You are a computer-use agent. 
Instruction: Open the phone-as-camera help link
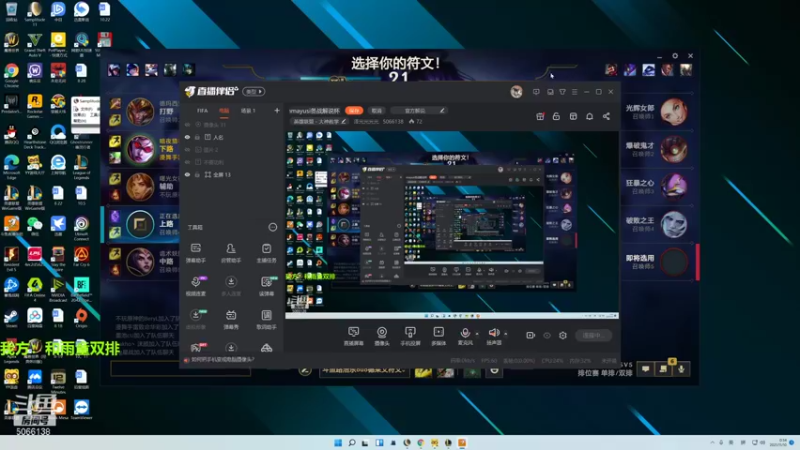click(x=222, y=360)
